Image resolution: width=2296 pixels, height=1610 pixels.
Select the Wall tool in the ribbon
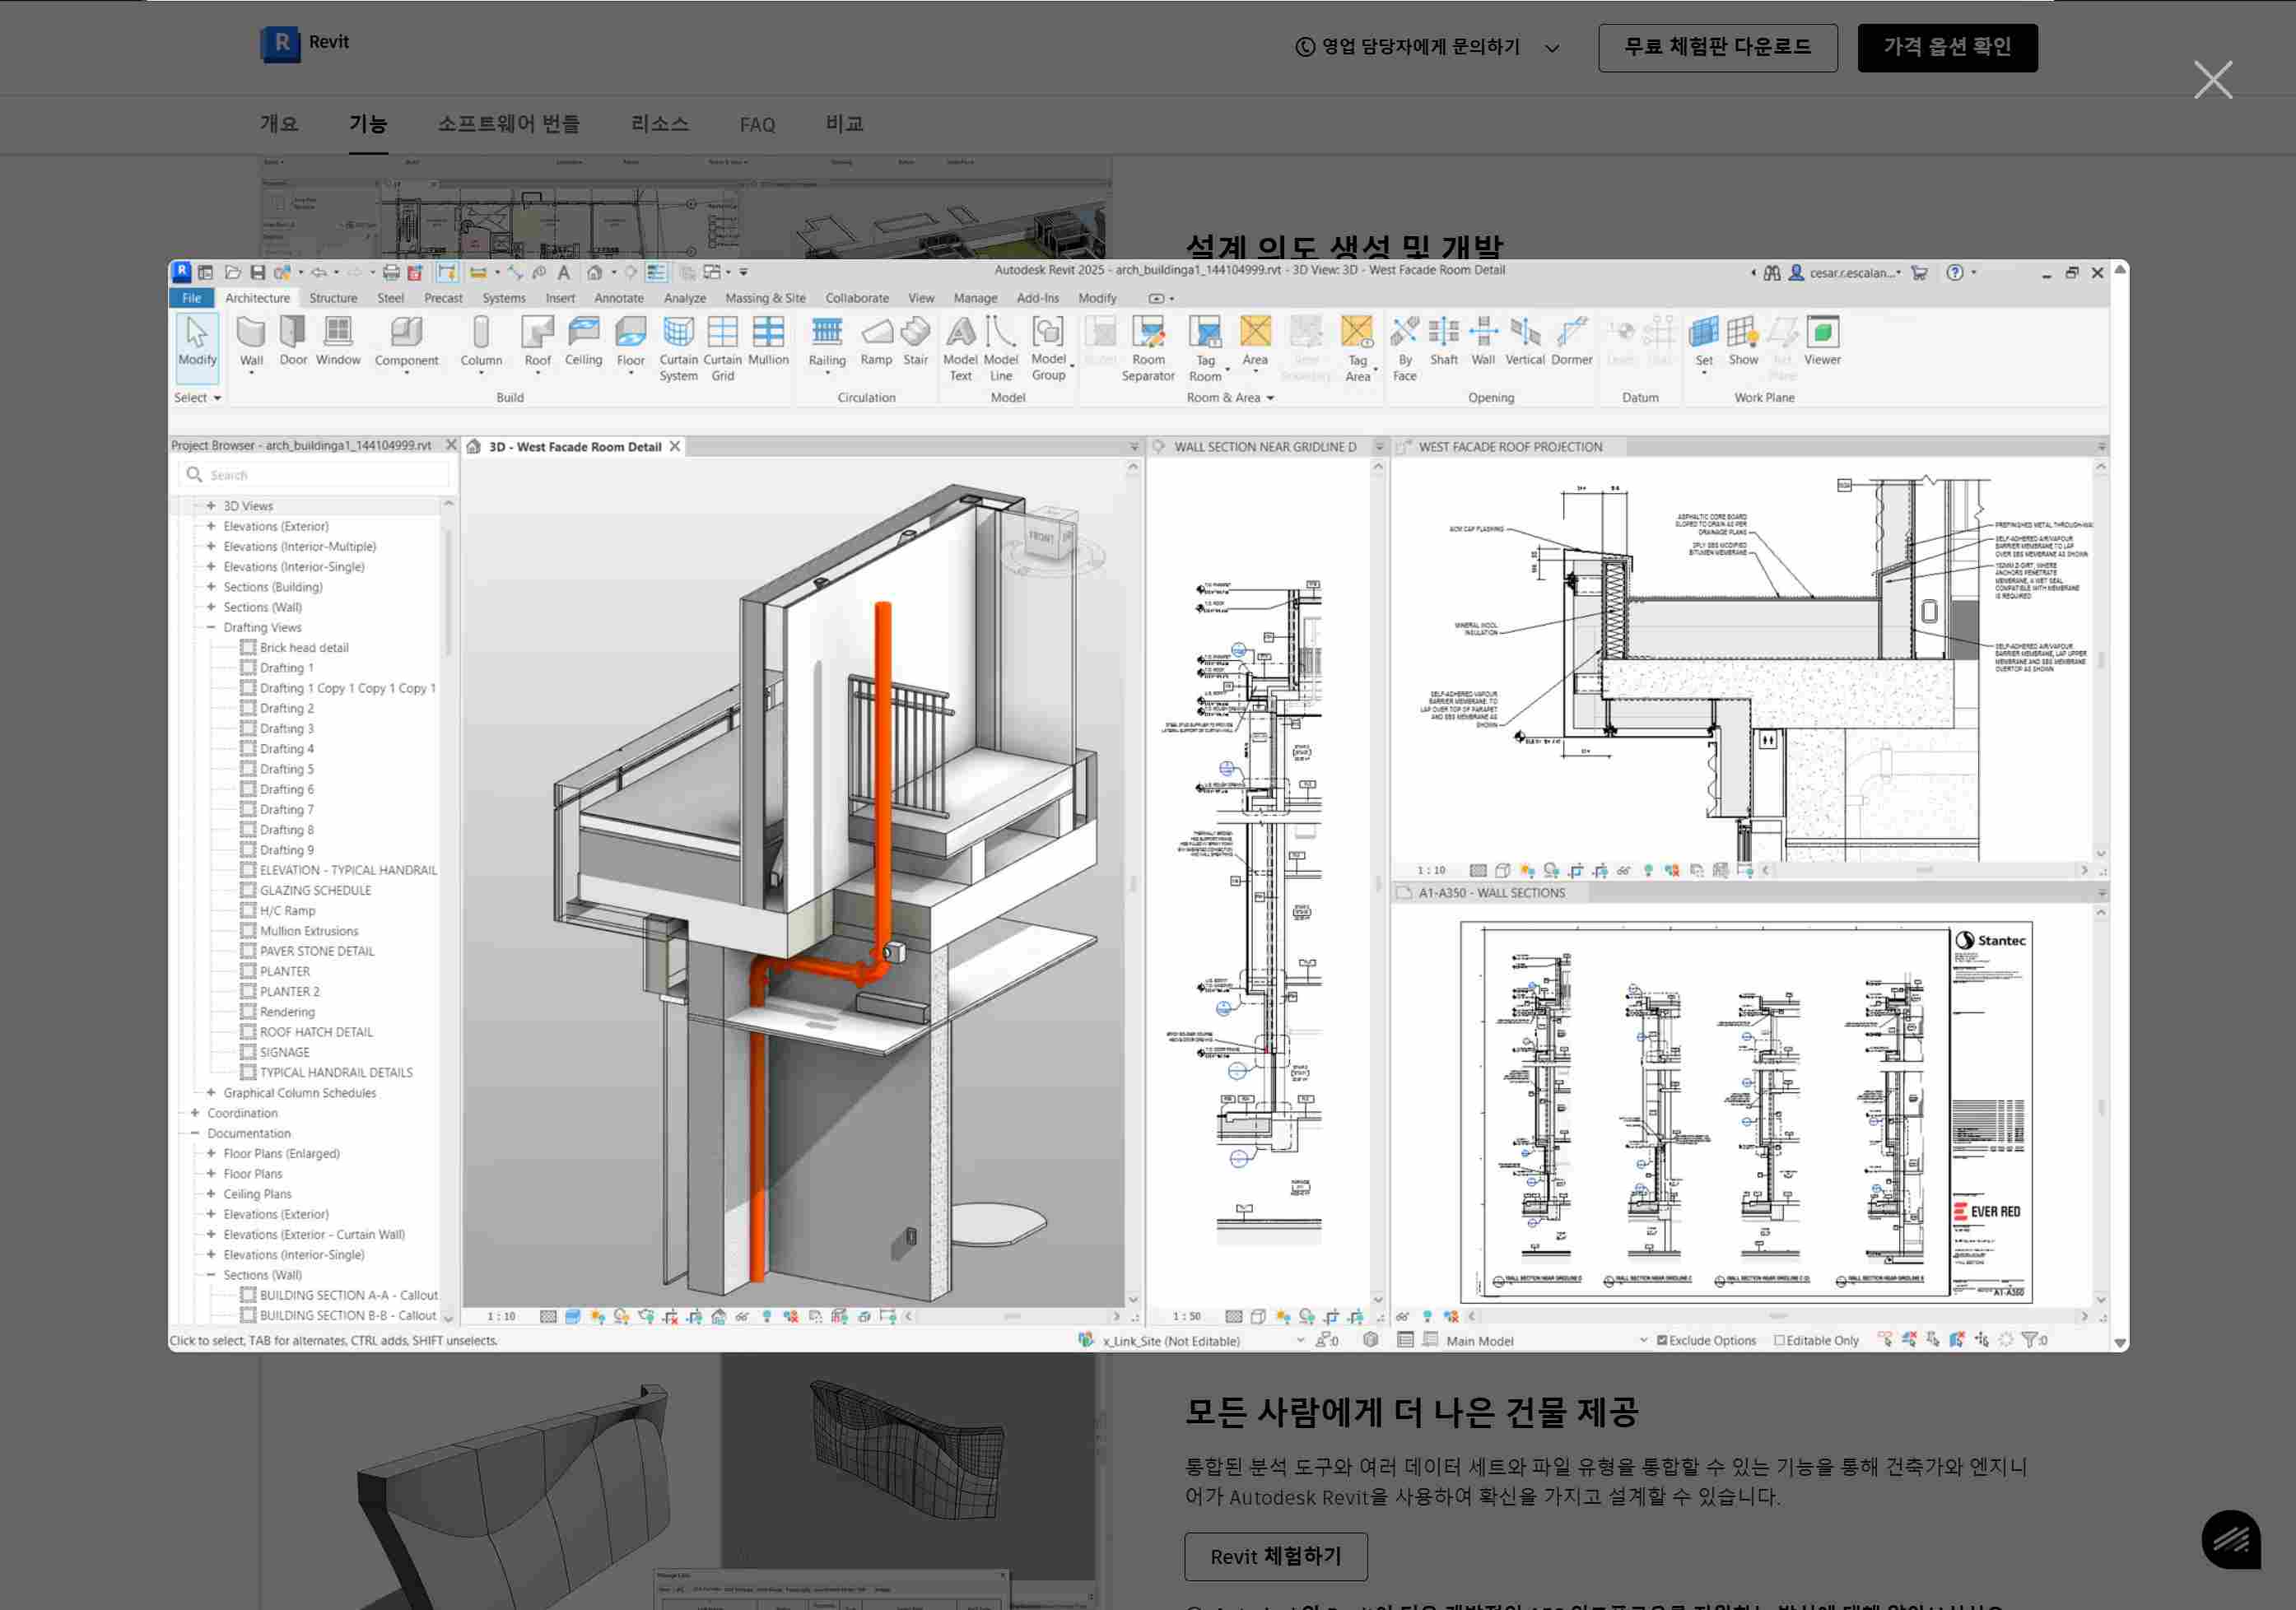[251, 344]
